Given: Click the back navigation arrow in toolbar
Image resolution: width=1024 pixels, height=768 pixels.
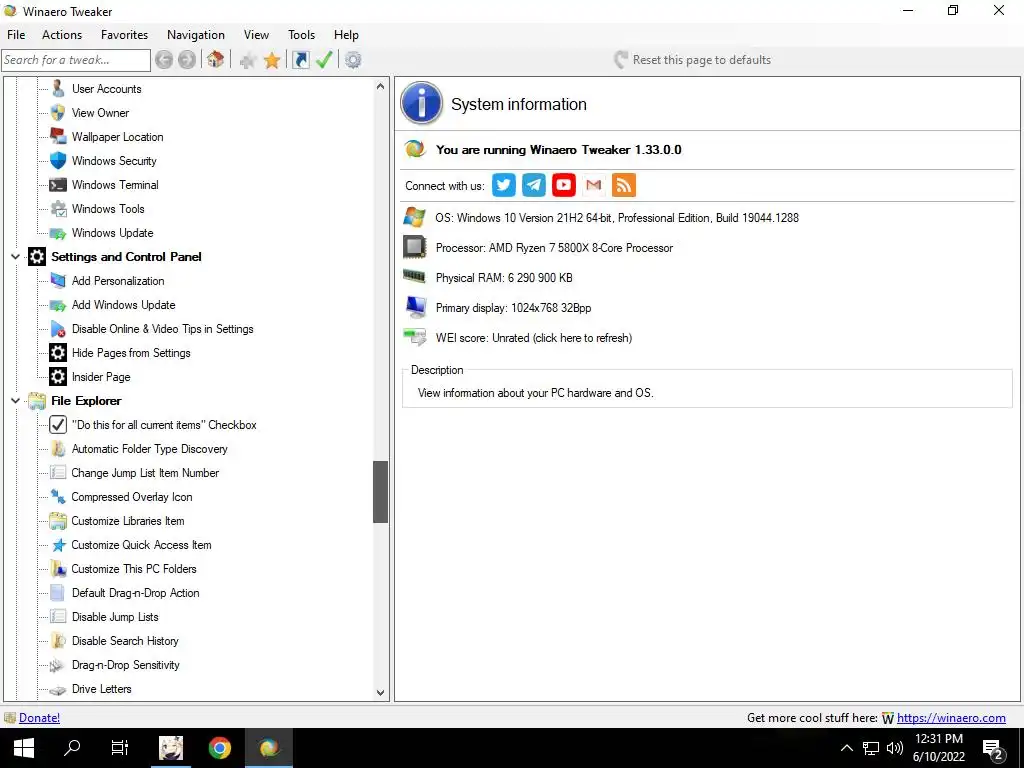Looking at the screenshot, I should point(164,60).
